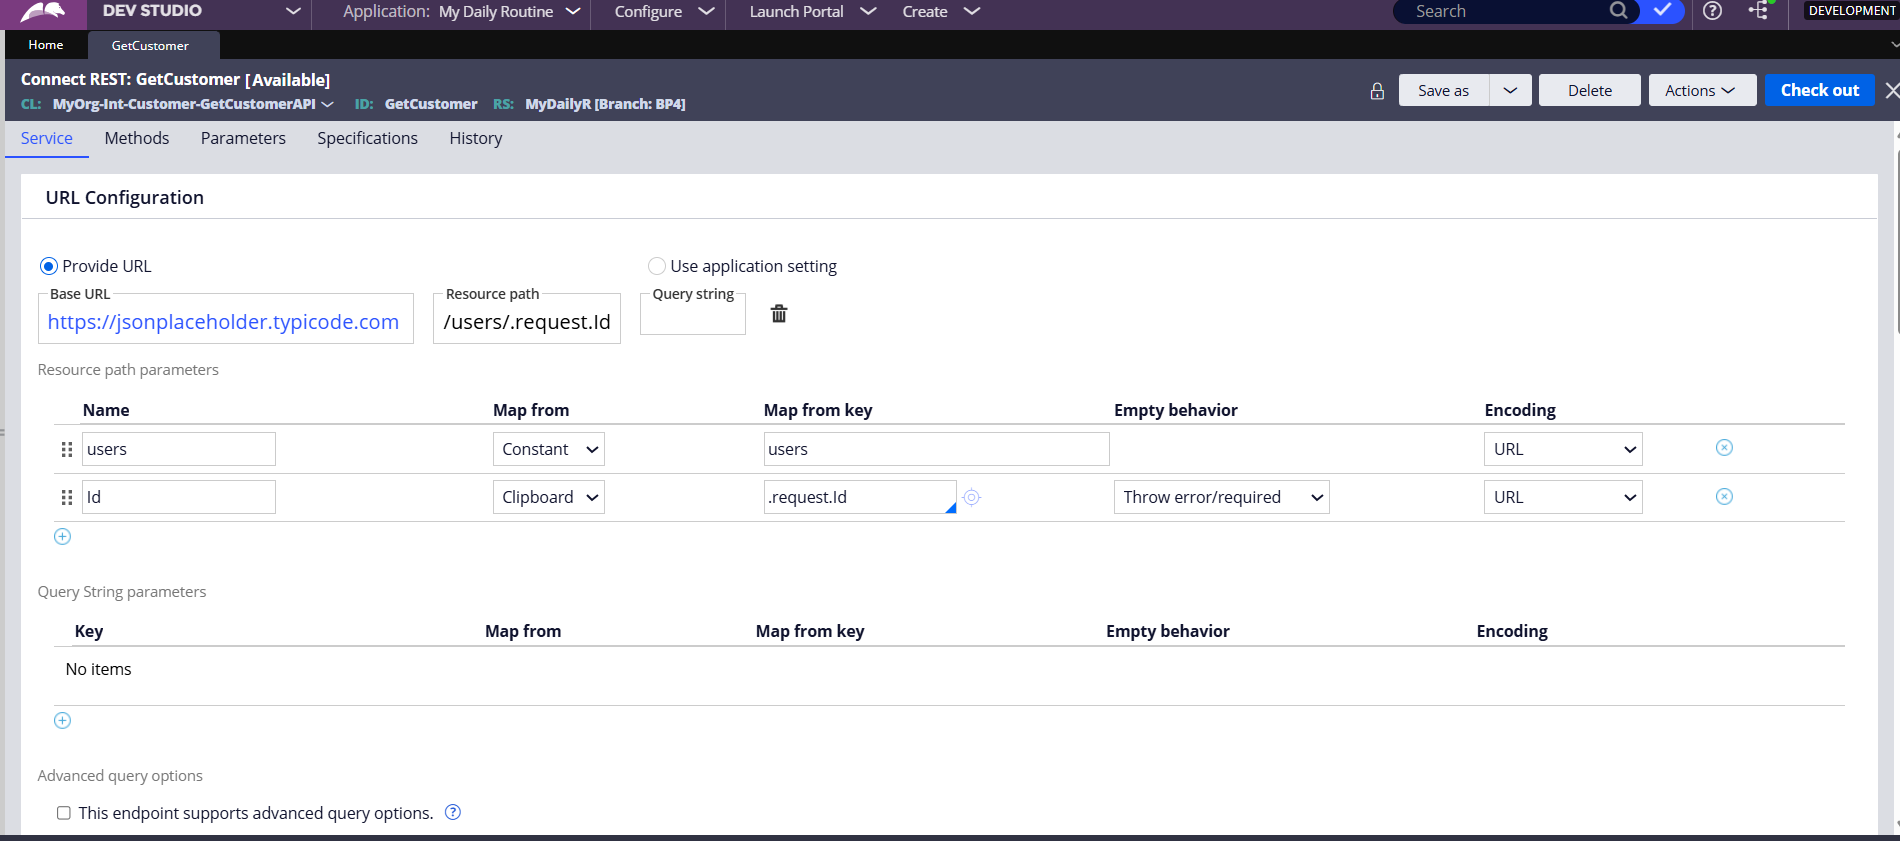Enable advanced query options checkbox
Screen dimensions: 1900x841
[64, 813]
